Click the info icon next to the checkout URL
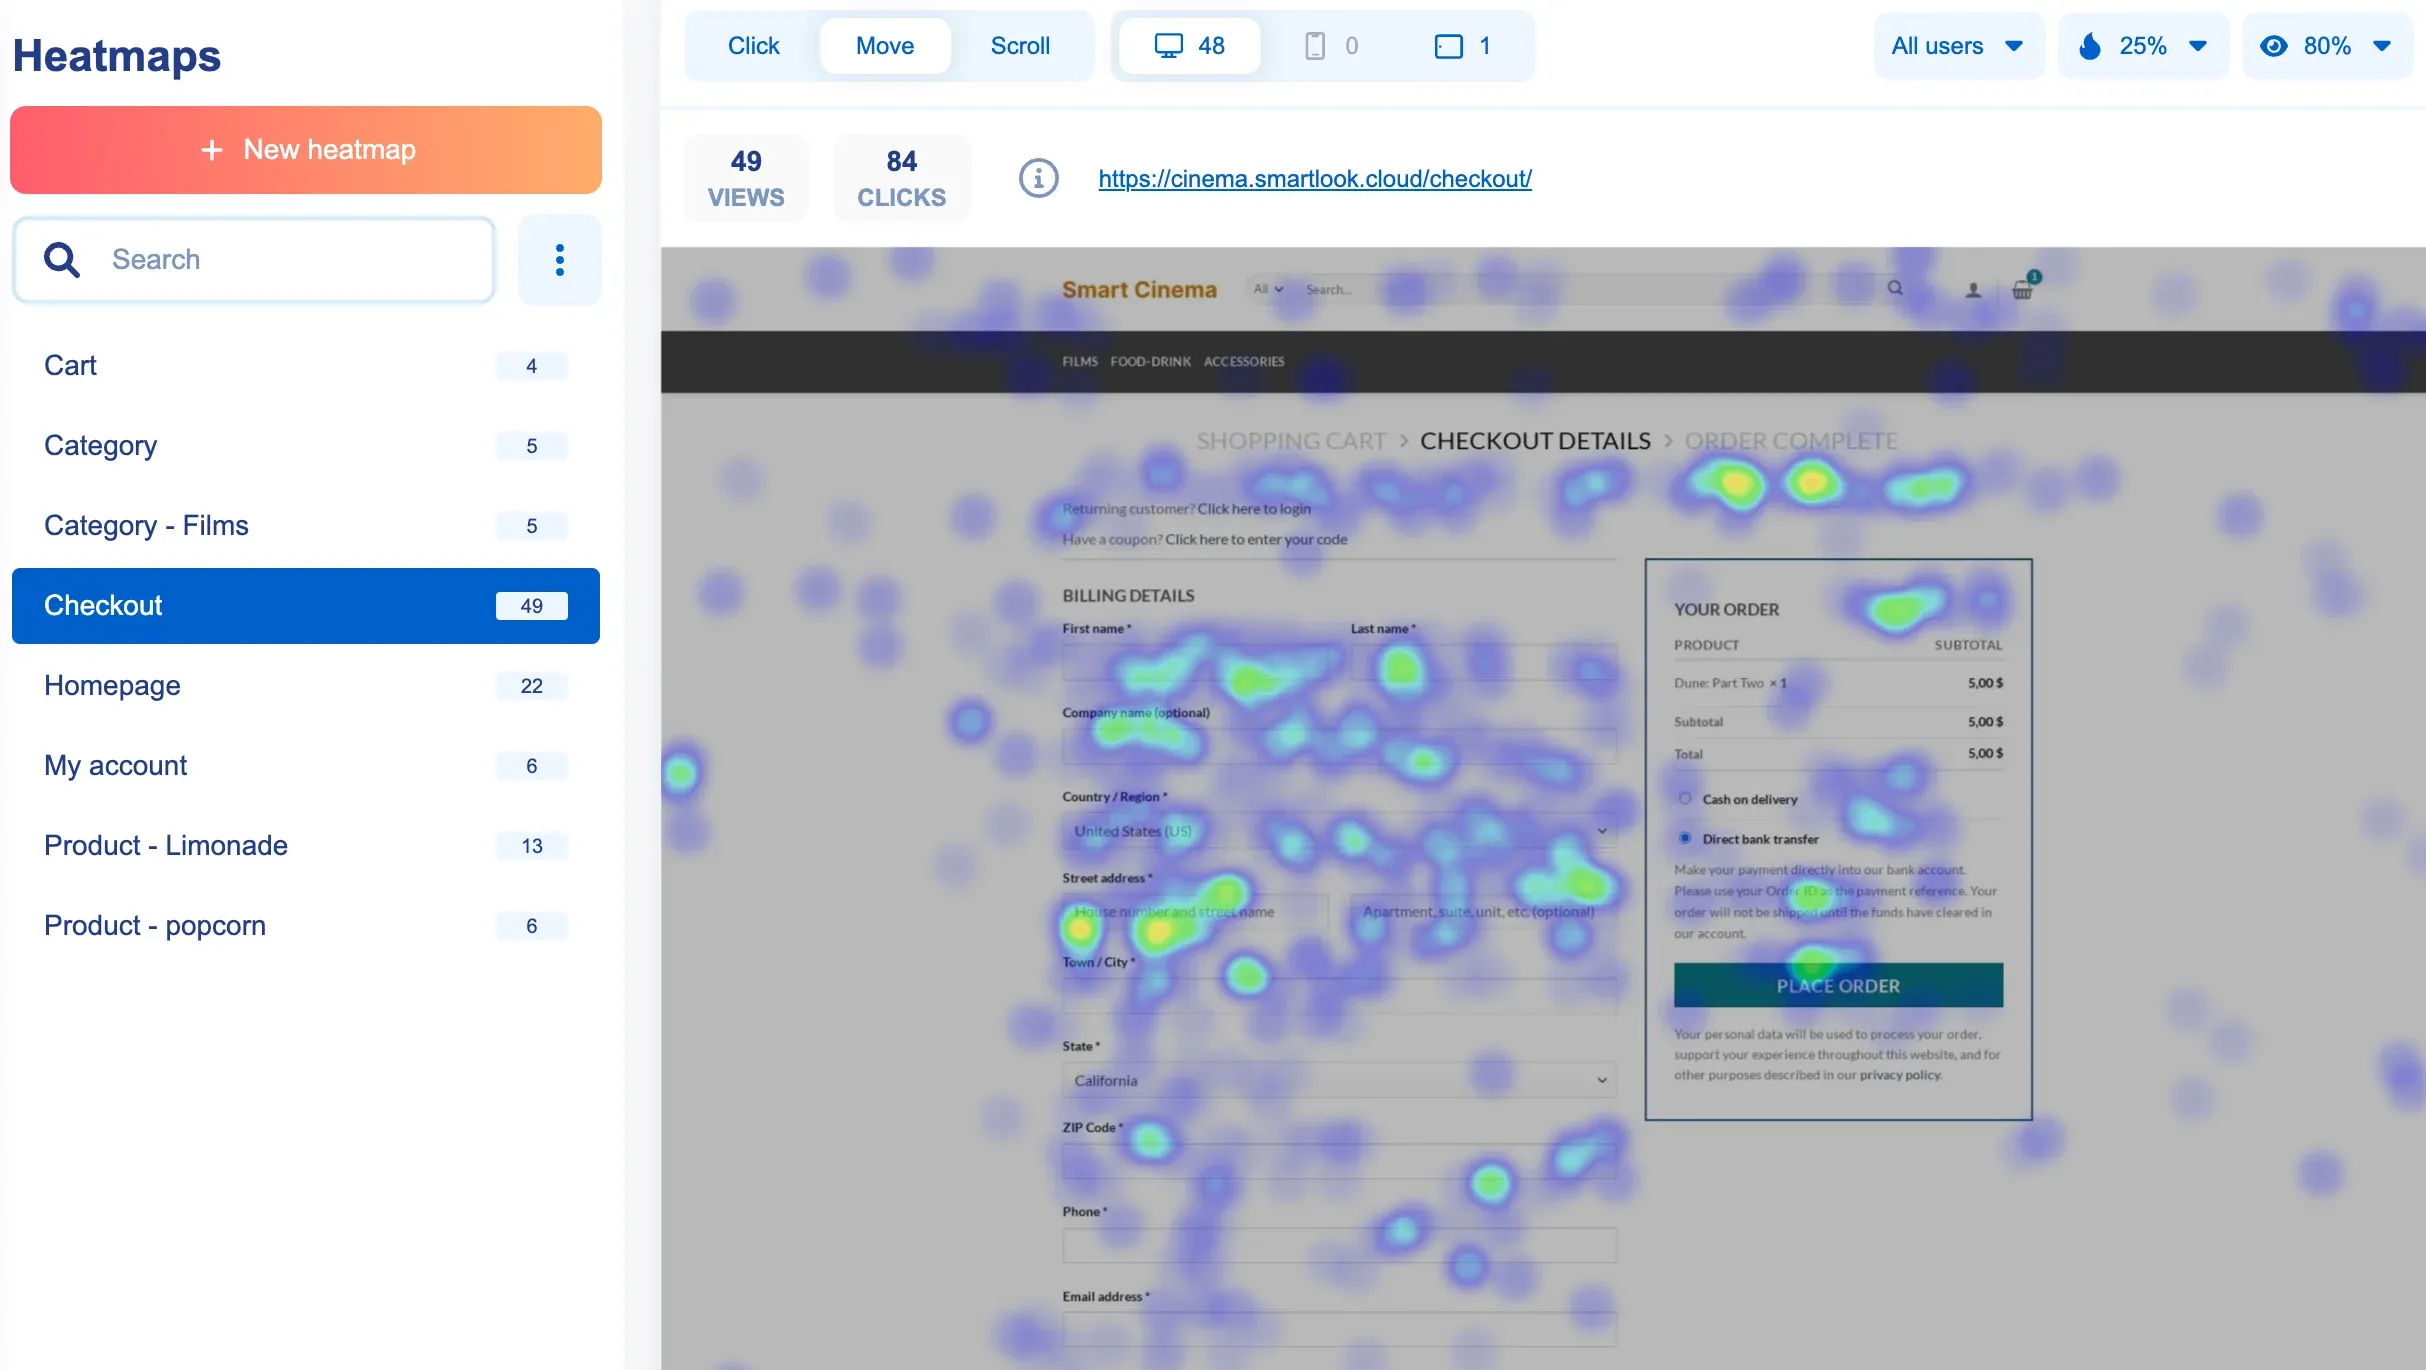 pos(1038,178)
